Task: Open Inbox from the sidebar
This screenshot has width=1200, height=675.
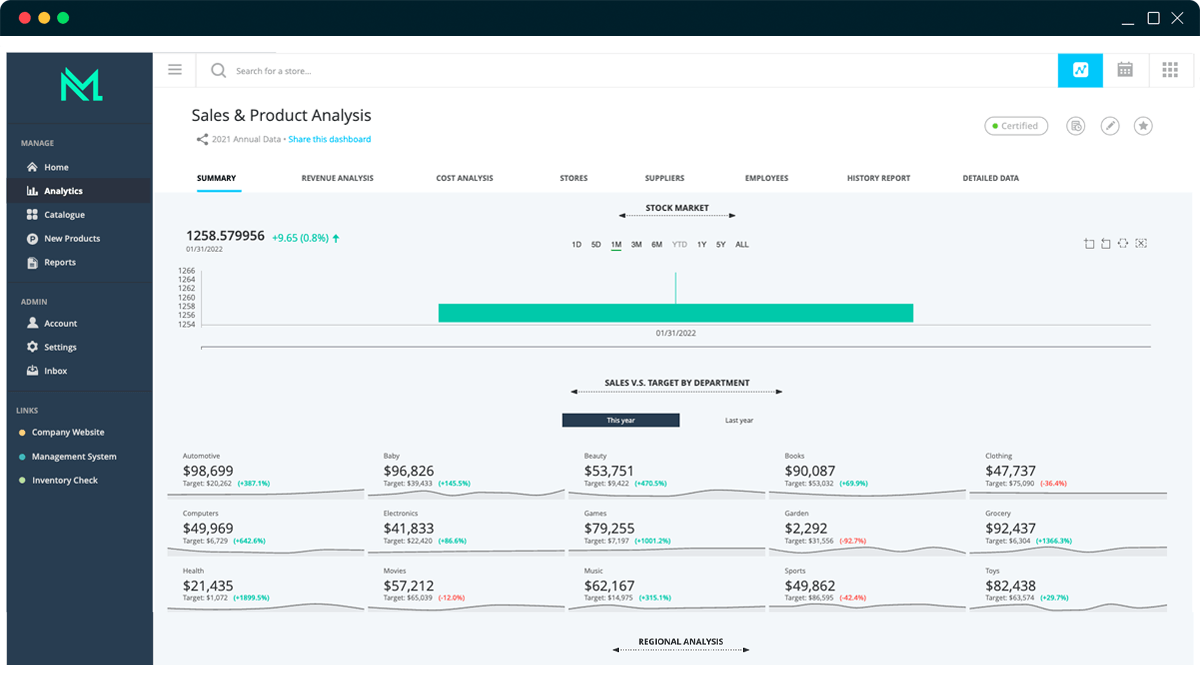Action: (x=55, y=371)
